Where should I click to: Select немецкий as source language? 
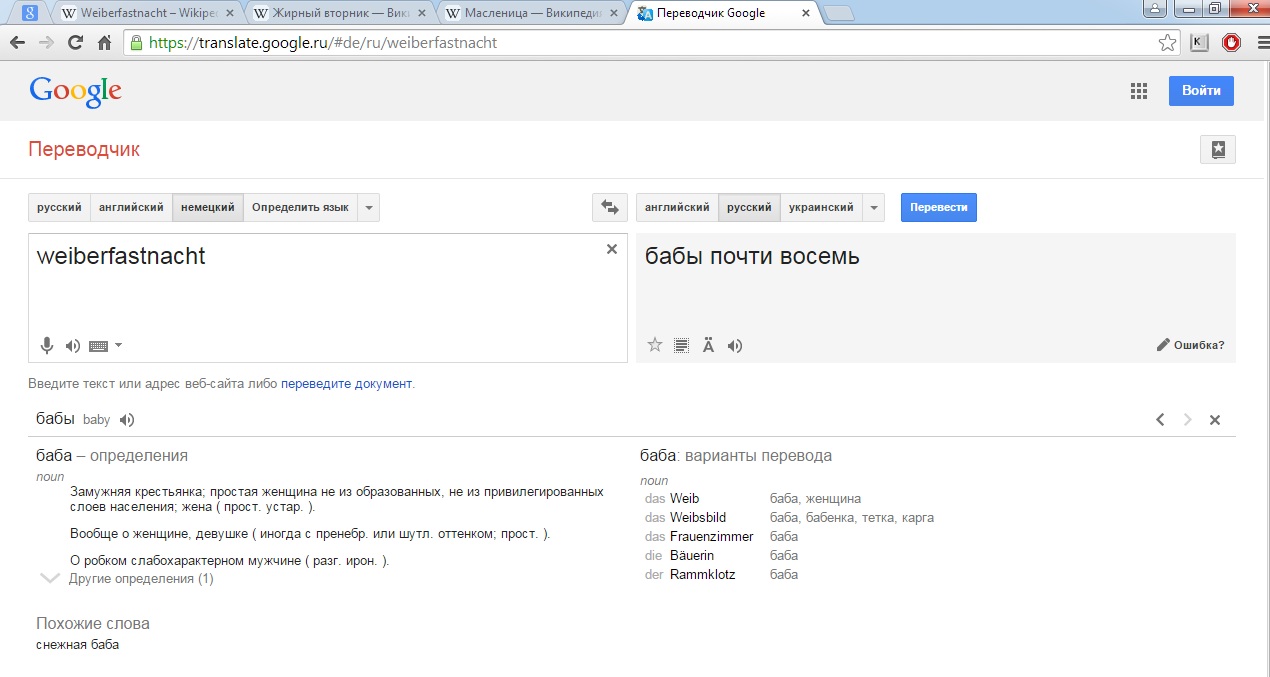point(207,208)
